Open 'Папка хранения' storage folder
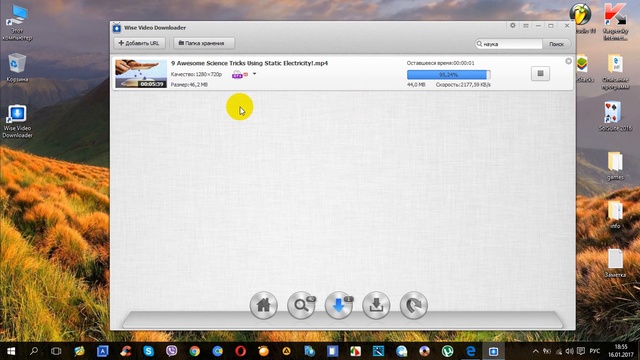This screenshot has width=640, height=360. point(204,43)
